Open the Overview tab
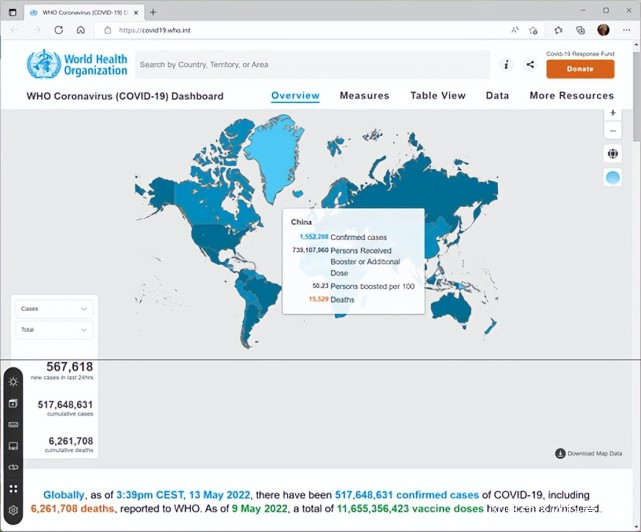Viewport: 641px width, 532px height. (295, 95)
